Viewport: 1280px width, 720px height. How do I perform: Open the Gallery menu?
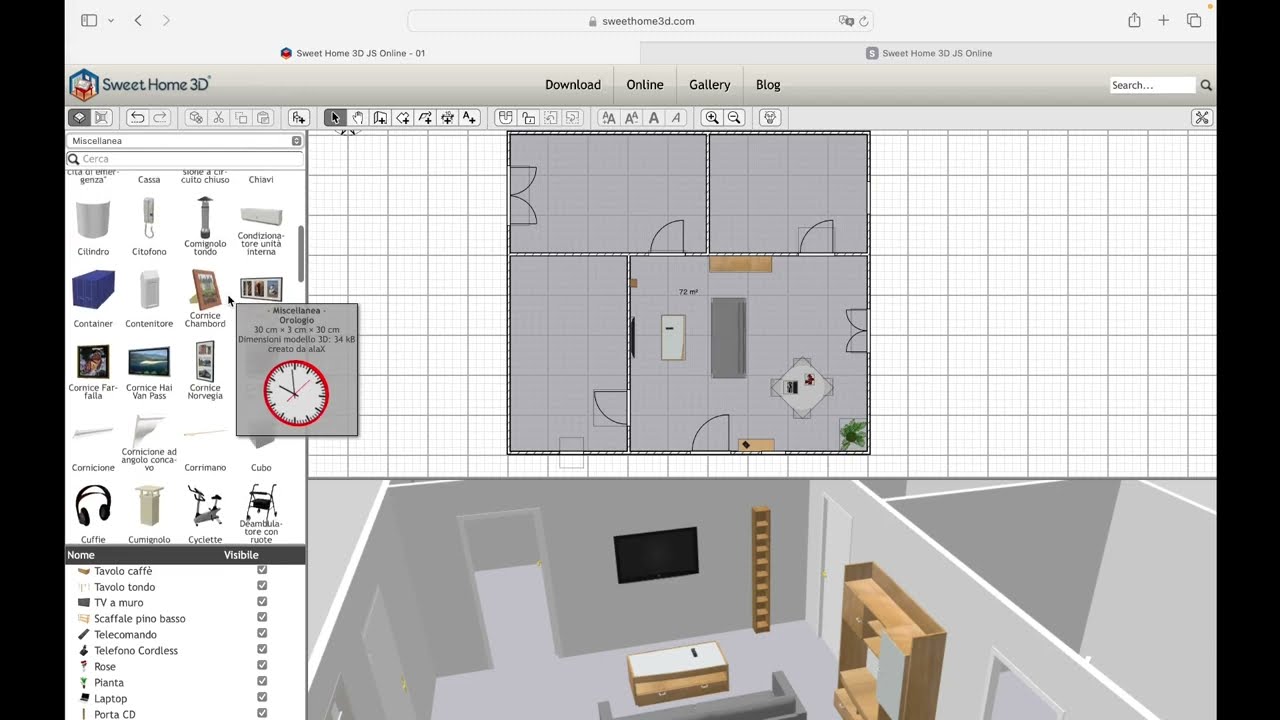pos(710,85)
